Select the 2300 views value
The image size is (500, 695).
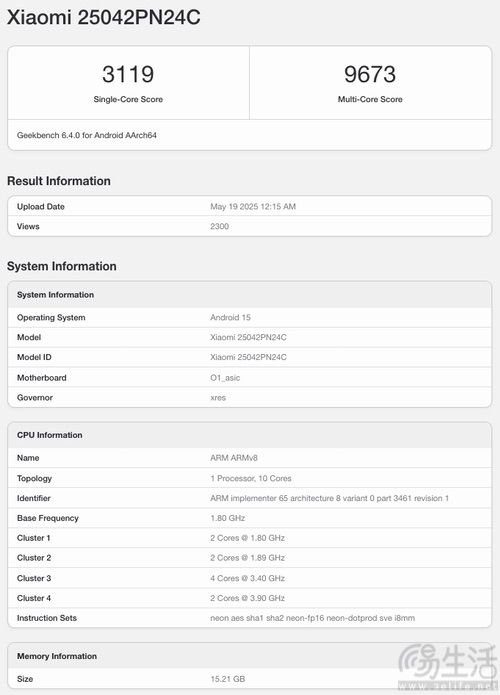(219, 226)
